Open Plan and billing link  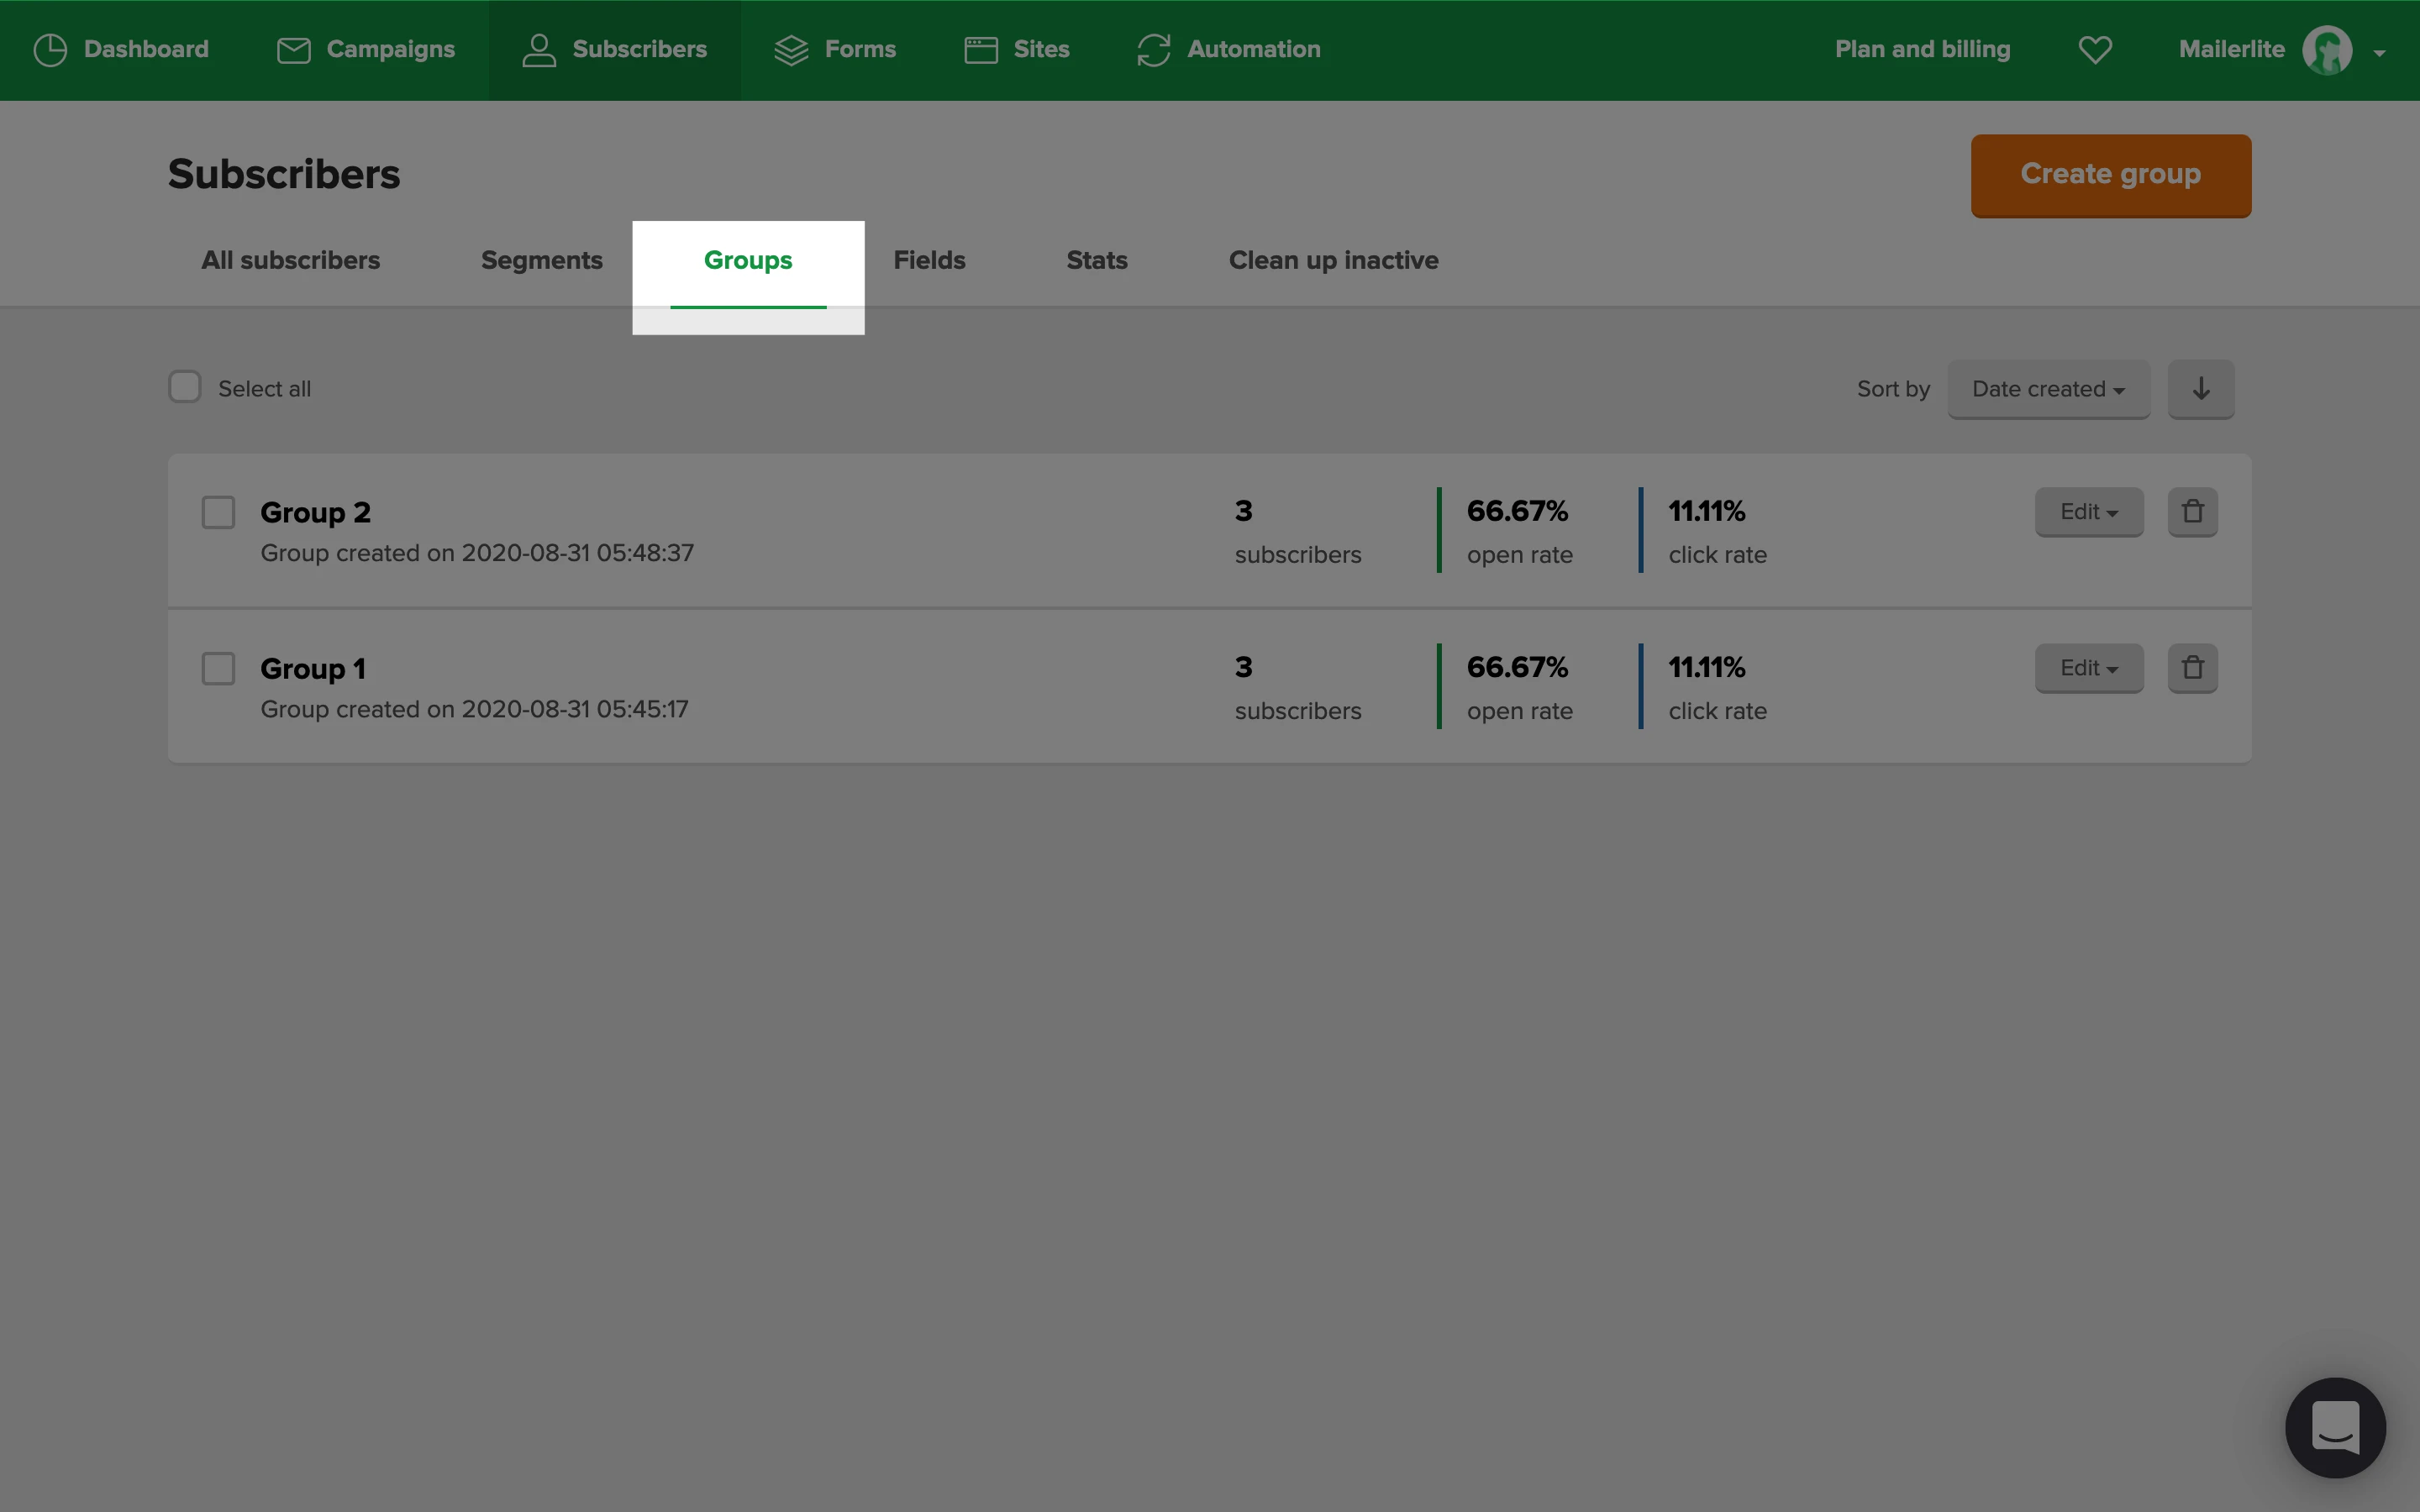coord(1922,49)
